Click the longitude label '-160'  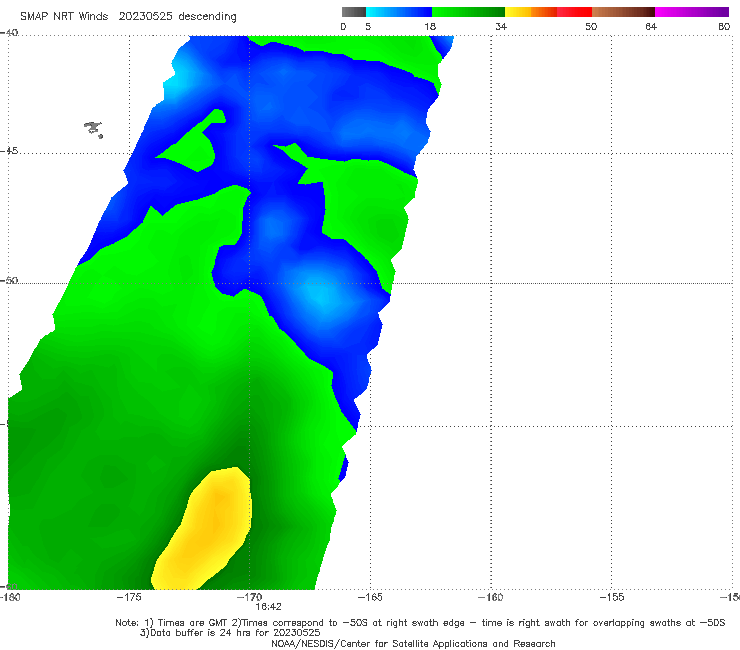[490, 597]
